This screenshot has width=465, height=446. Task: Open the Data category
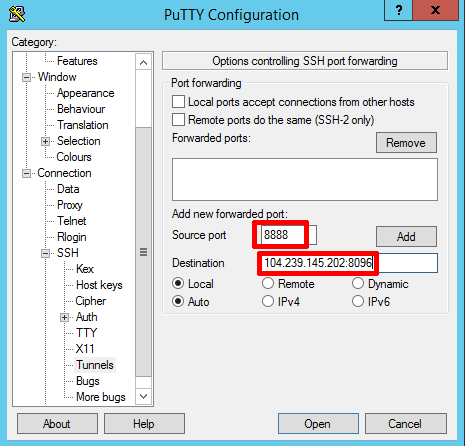68,189
